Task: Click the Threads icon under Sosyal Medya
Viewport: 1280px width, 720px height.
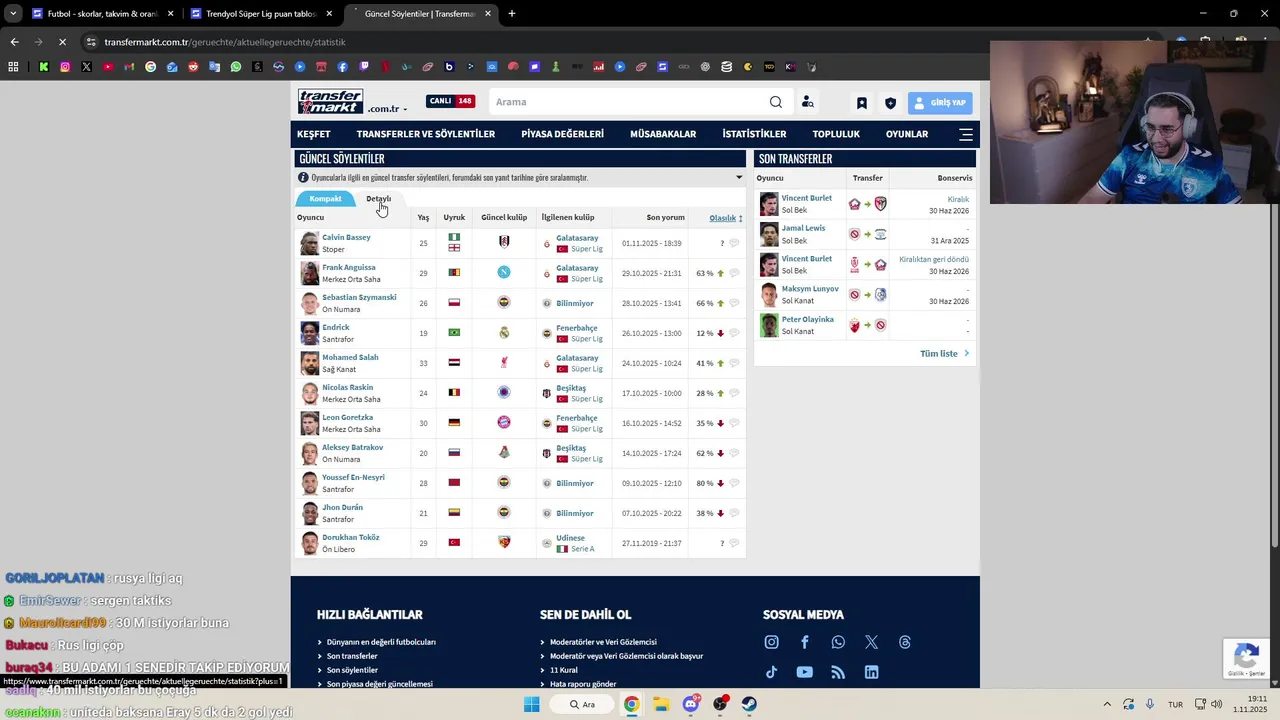Action: pos(905,642)
